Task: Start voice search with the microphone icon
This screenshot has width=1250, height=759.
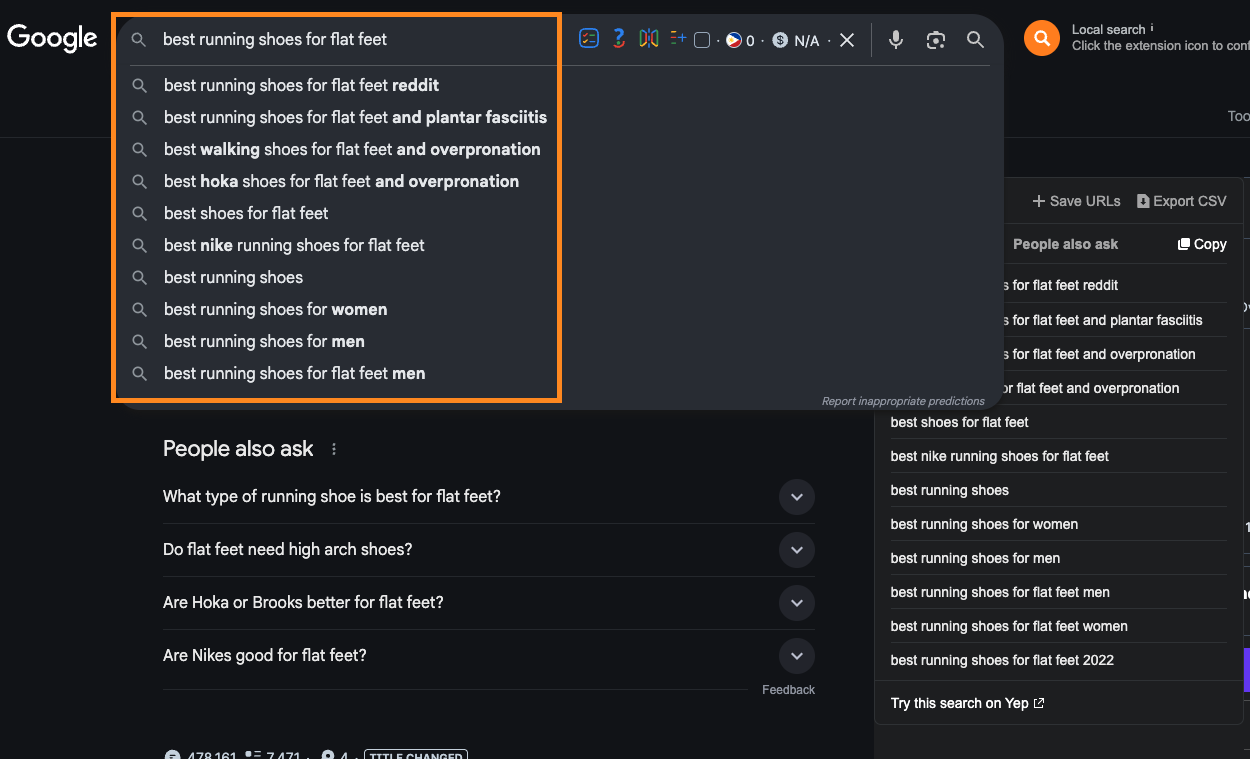Action: pos(896,40)
